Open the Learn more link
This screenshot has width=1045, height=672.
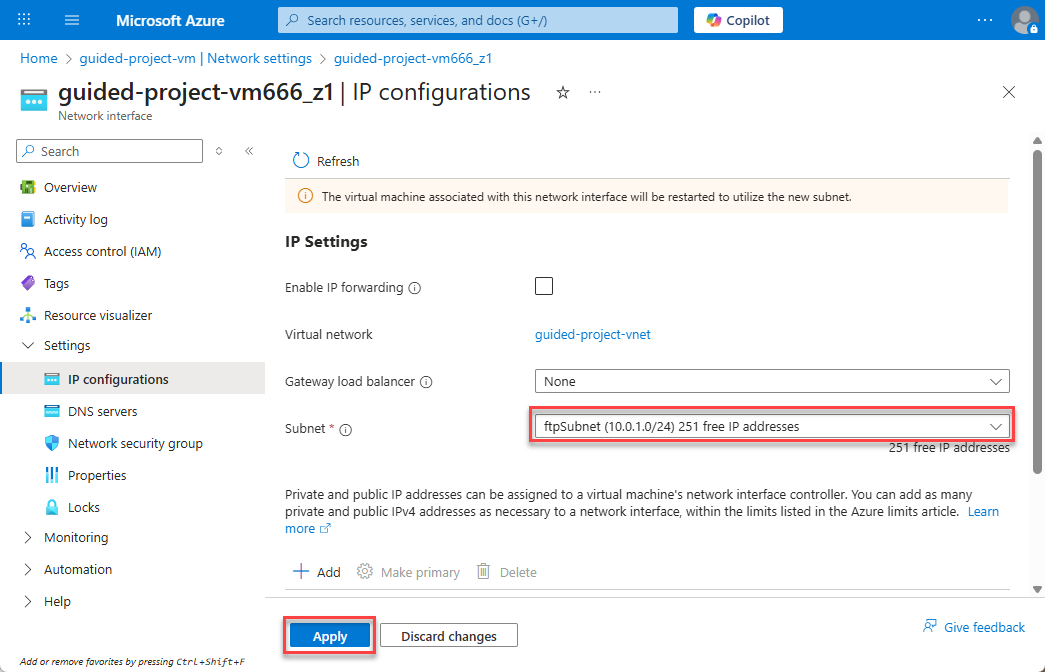[x=983, y=511]
